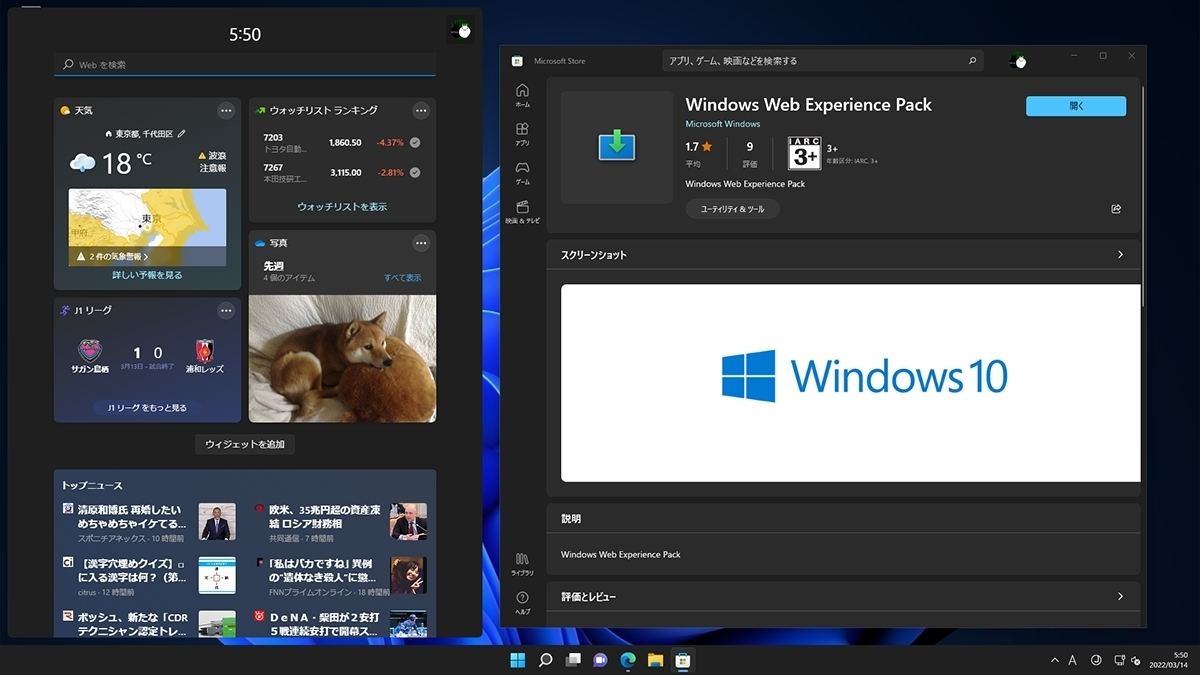1200x675 pixels.
Task: Click check icon next to Toyota 7203 stock
Action: tap(415, 143)
